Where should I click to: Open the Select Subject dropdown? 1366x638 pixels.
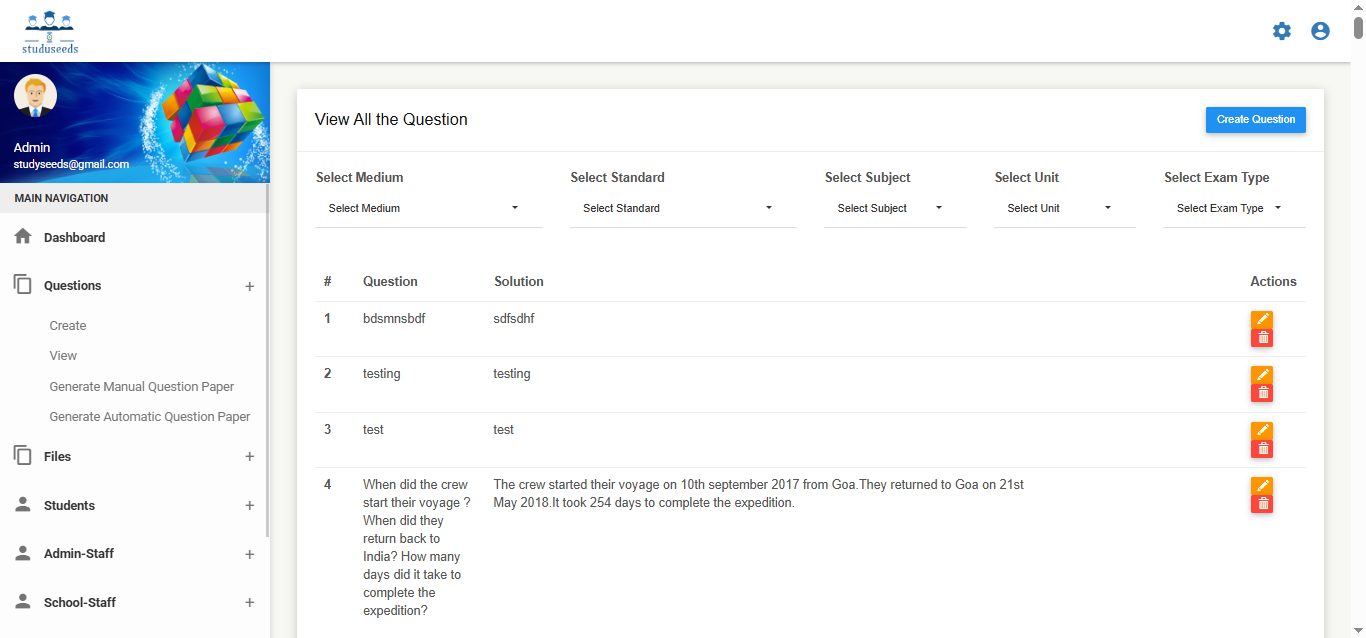click(894, 208)
